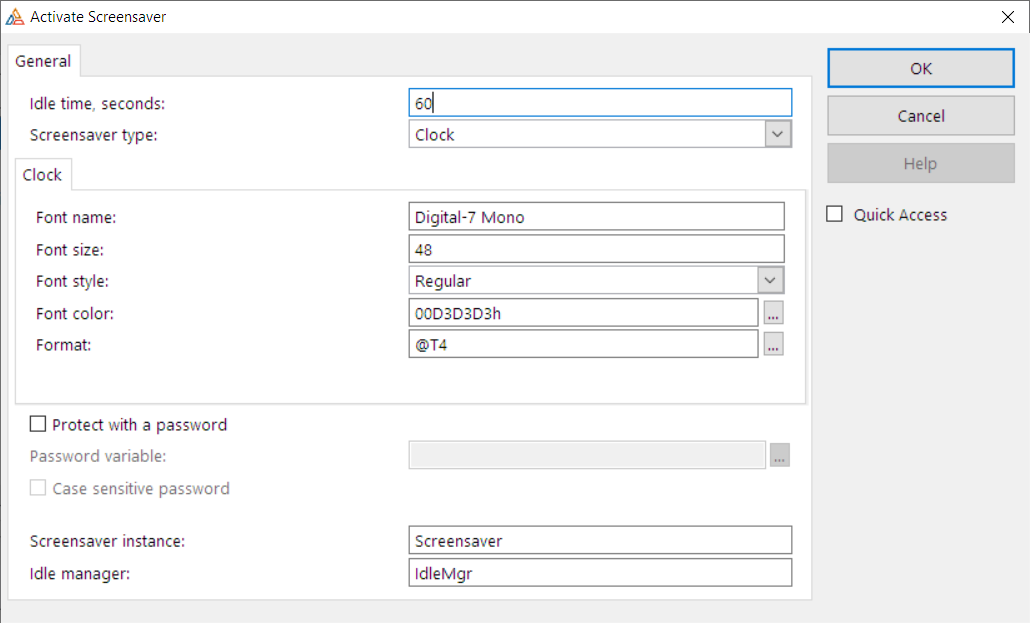The height and width of the screenshot is (623, 1030).
Task: Click the Idle time seconds field
Action: coord(600,103)
